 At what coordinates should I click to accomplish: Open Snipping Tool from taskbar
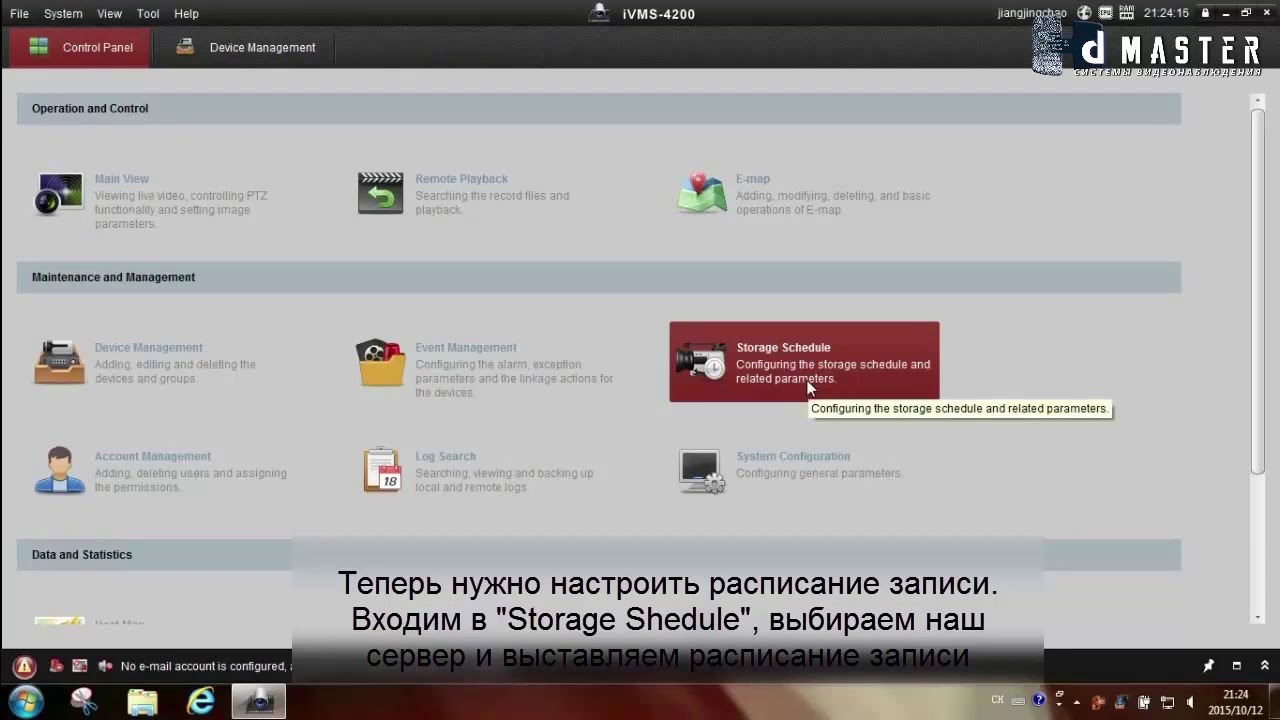point(84,701)
